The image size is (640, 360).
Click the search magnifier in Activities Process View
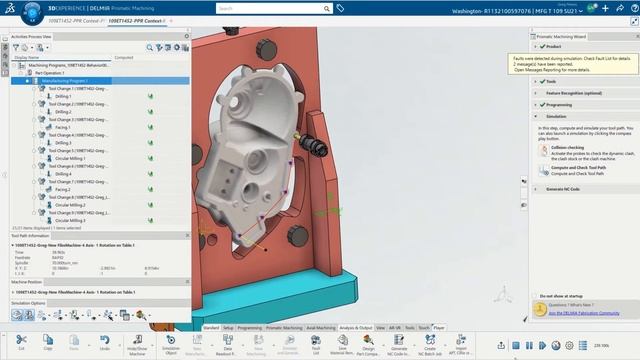pos(149,48)
